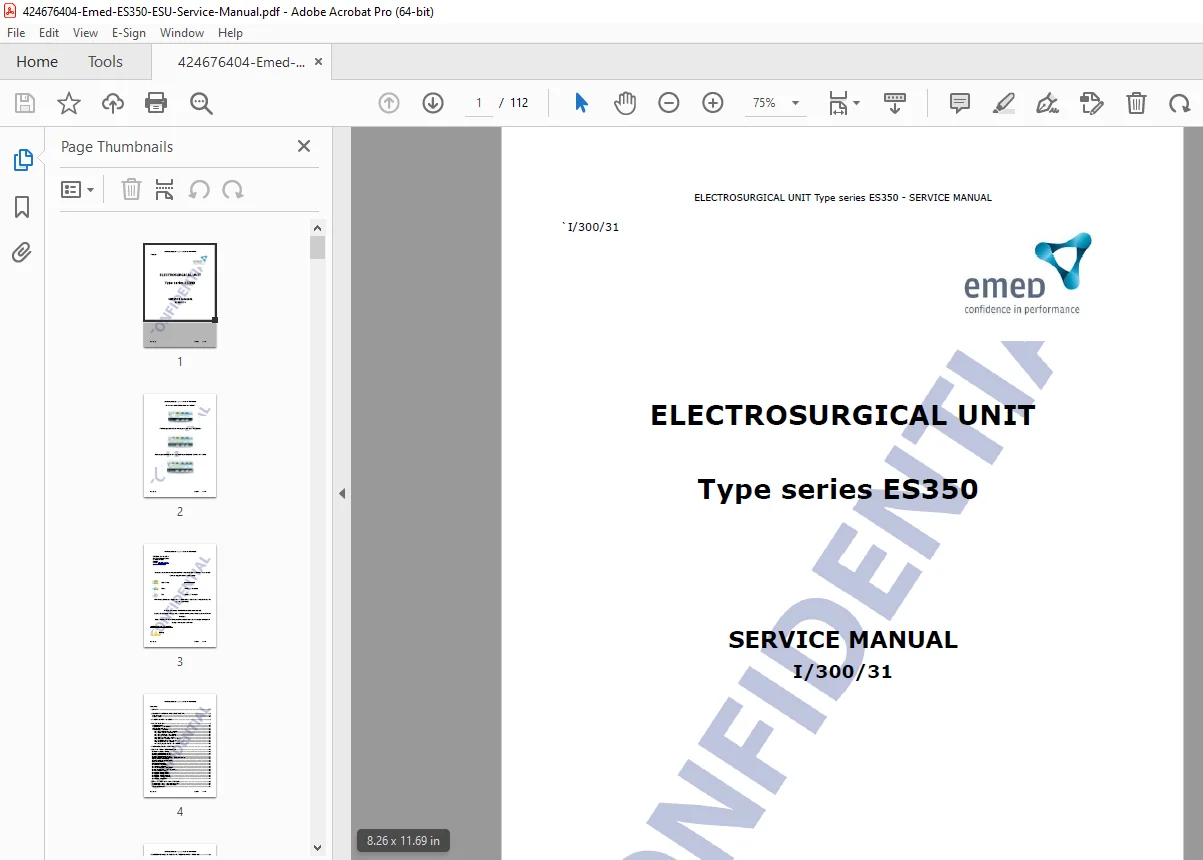Image resolution: width=1203 pixels, height=860 pixels.
Task: Print the document
Action: 156,103
